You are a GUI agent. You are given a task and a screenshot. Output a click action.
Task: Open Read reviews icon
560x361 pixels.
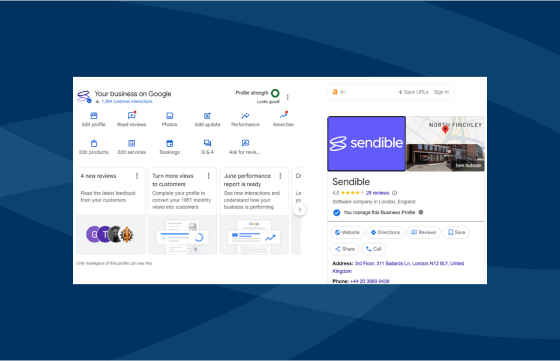(132, 115)
